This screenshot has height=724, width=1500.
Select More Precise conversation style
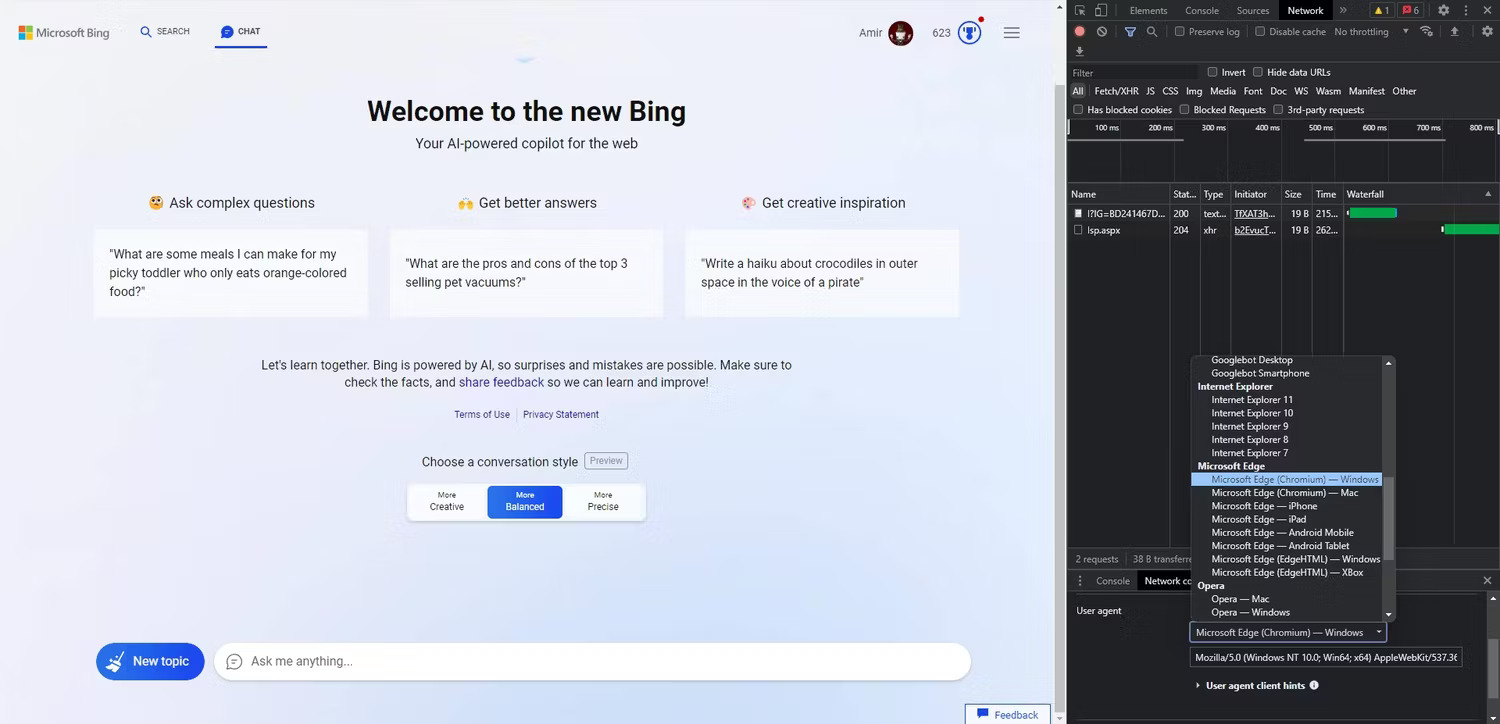603,502
